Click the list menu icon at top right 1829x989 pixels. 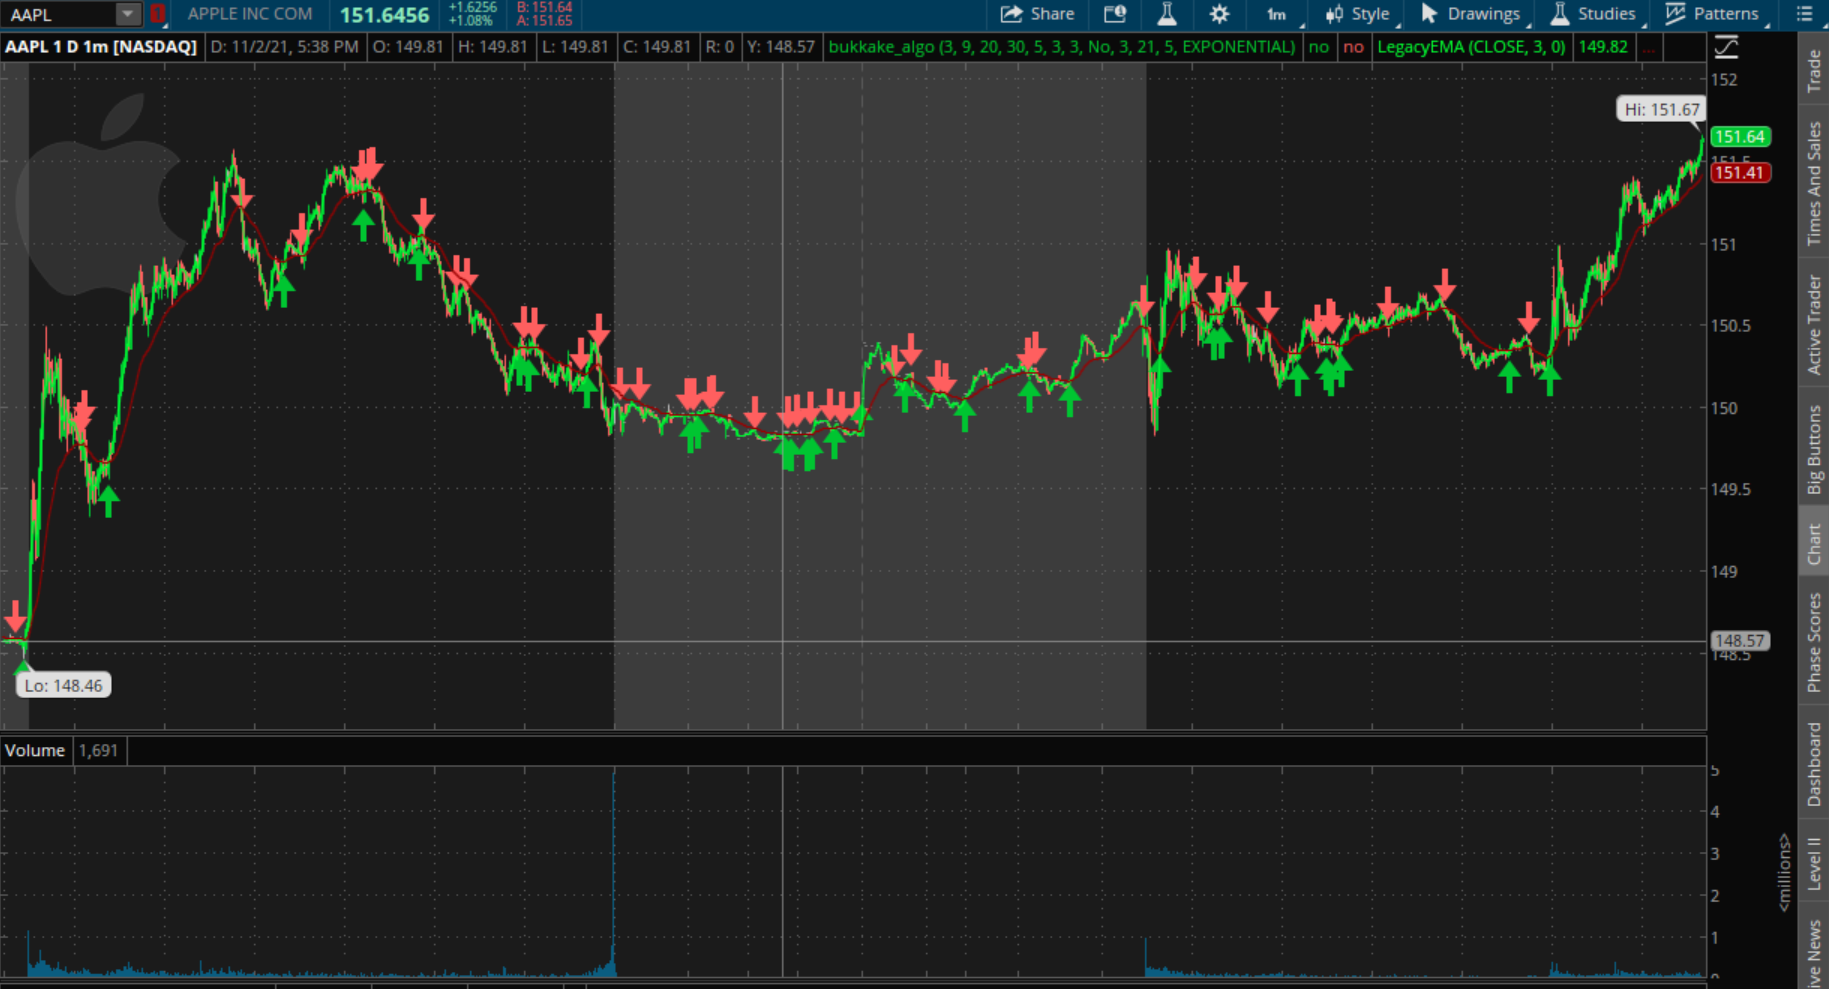click(x=1805, y=14)
